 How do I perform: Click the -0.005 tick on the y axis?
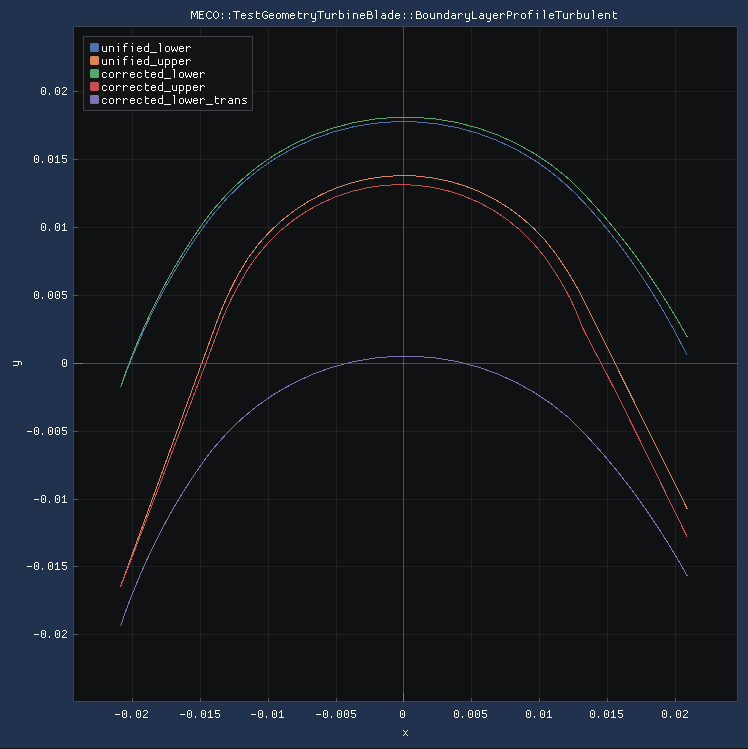(47, 431)
